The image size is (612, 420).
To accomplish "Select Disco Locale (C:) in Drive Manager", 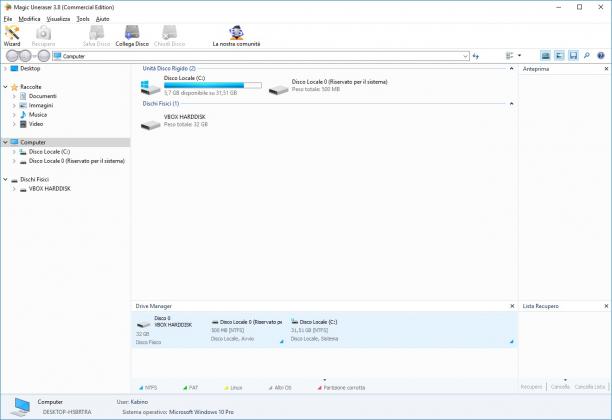I will (402, 330).
